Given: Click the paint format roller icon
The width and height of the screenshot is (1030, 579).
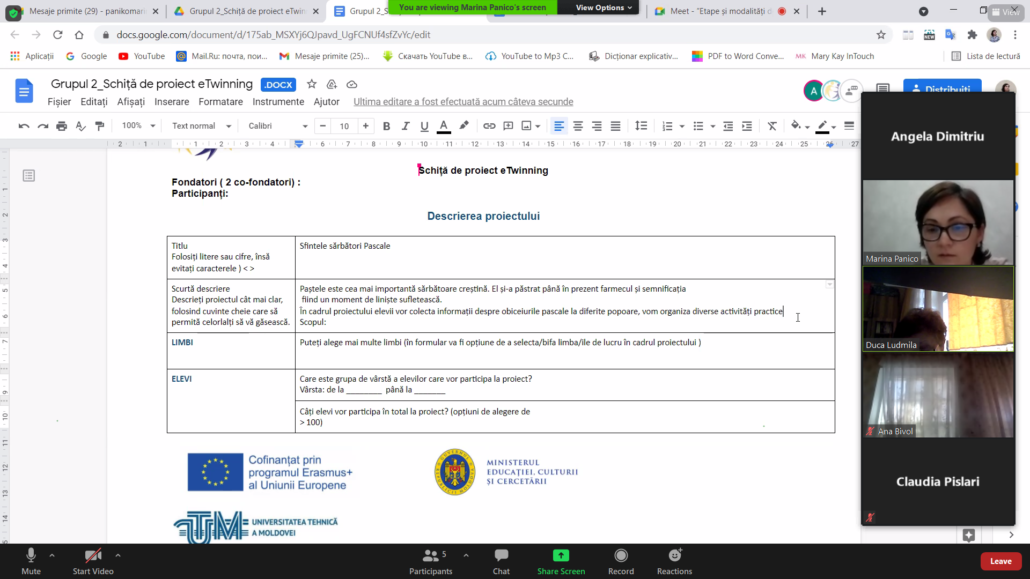Looking at the screenshot, I should coord(99,126).
